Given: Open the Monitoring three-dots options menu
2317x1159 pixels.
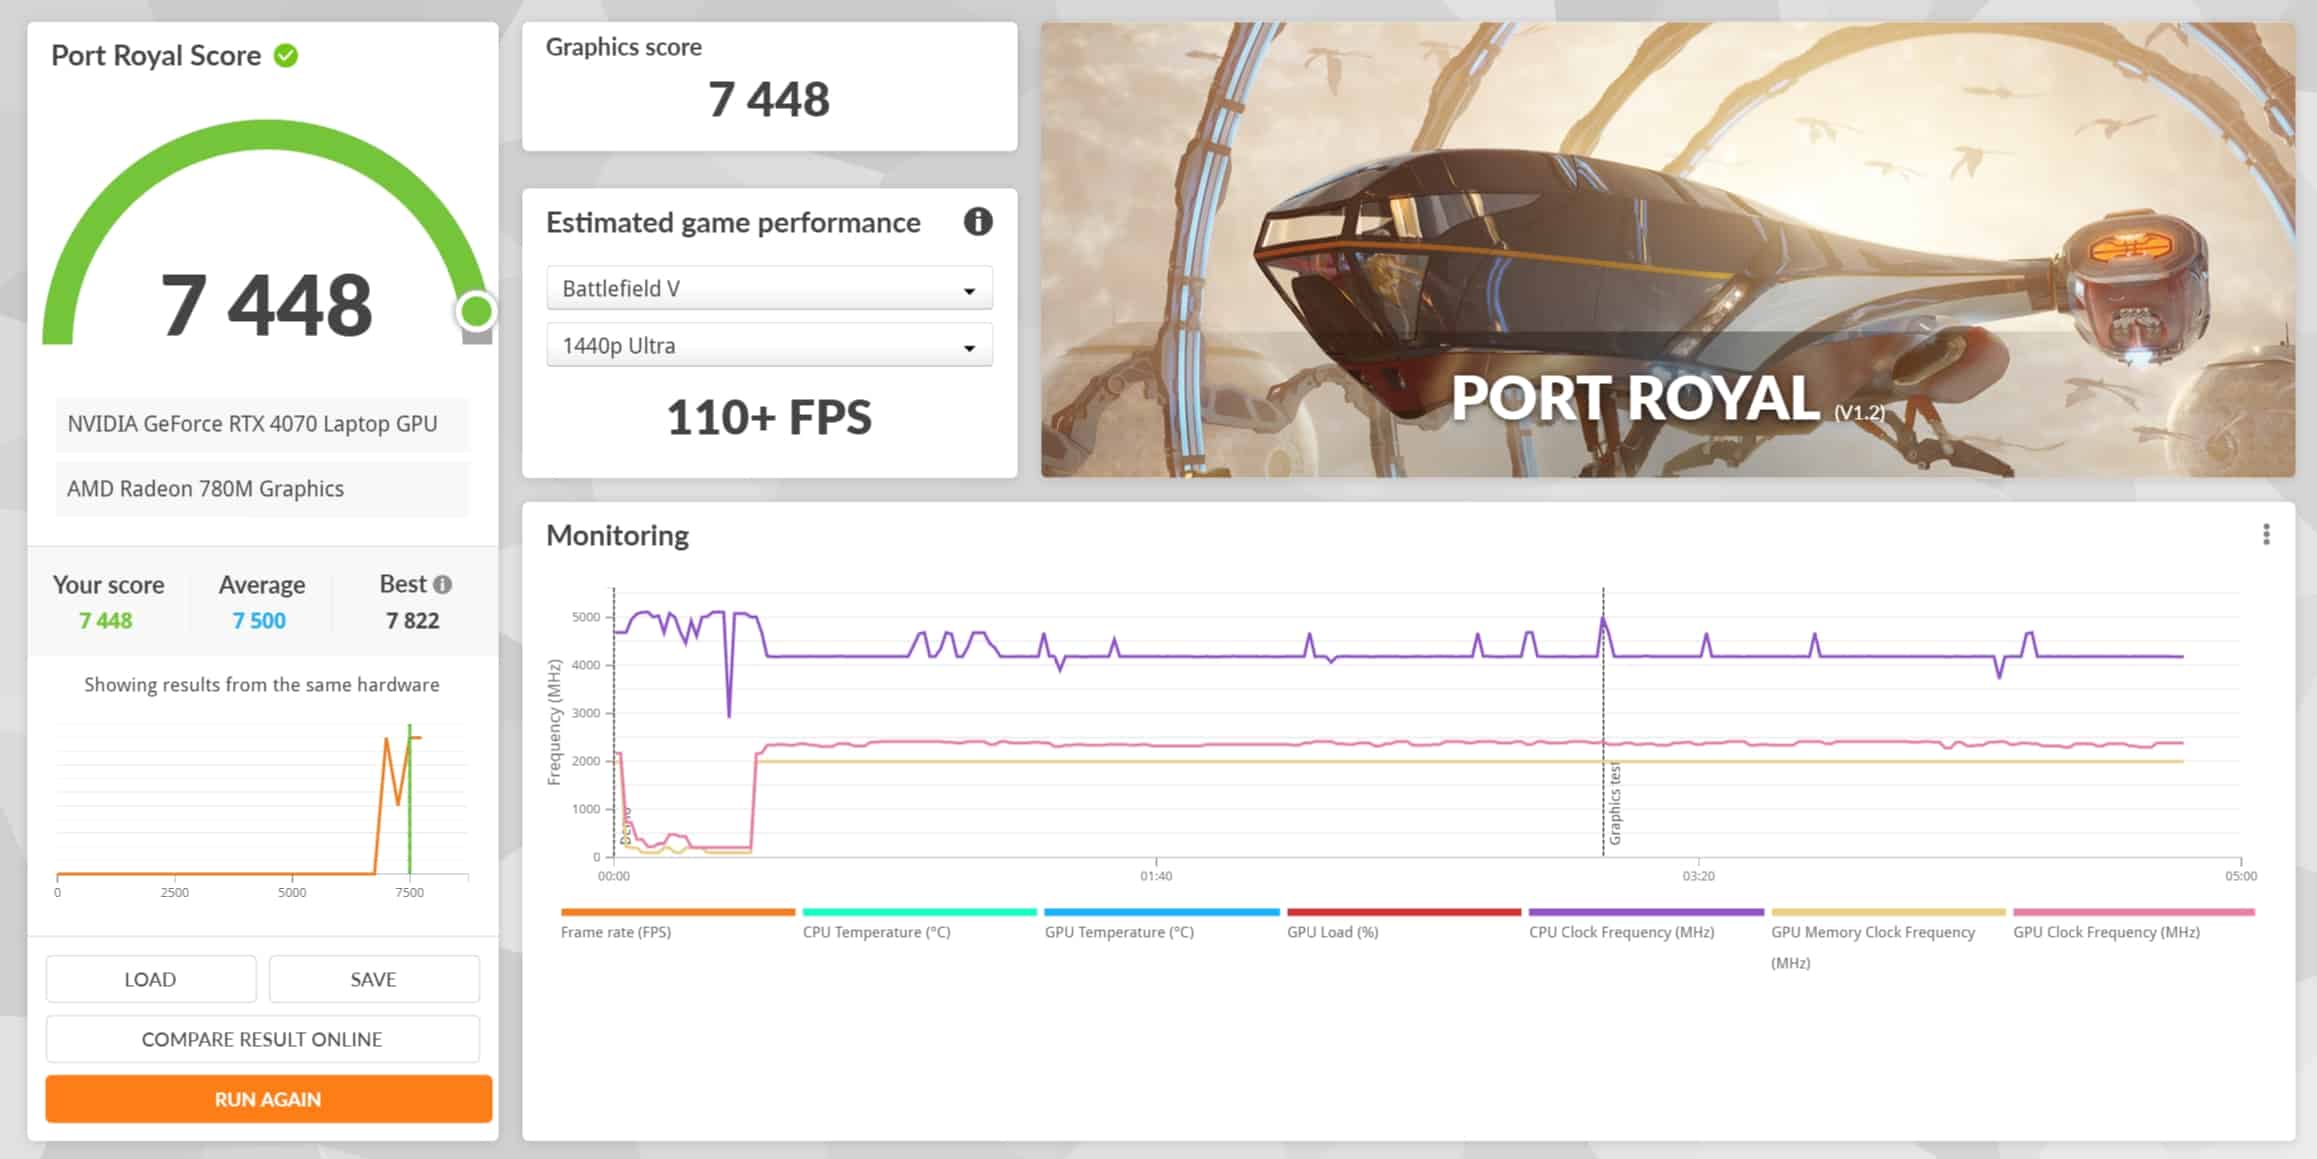Looking at the screenshot, I should point(2266,535).
